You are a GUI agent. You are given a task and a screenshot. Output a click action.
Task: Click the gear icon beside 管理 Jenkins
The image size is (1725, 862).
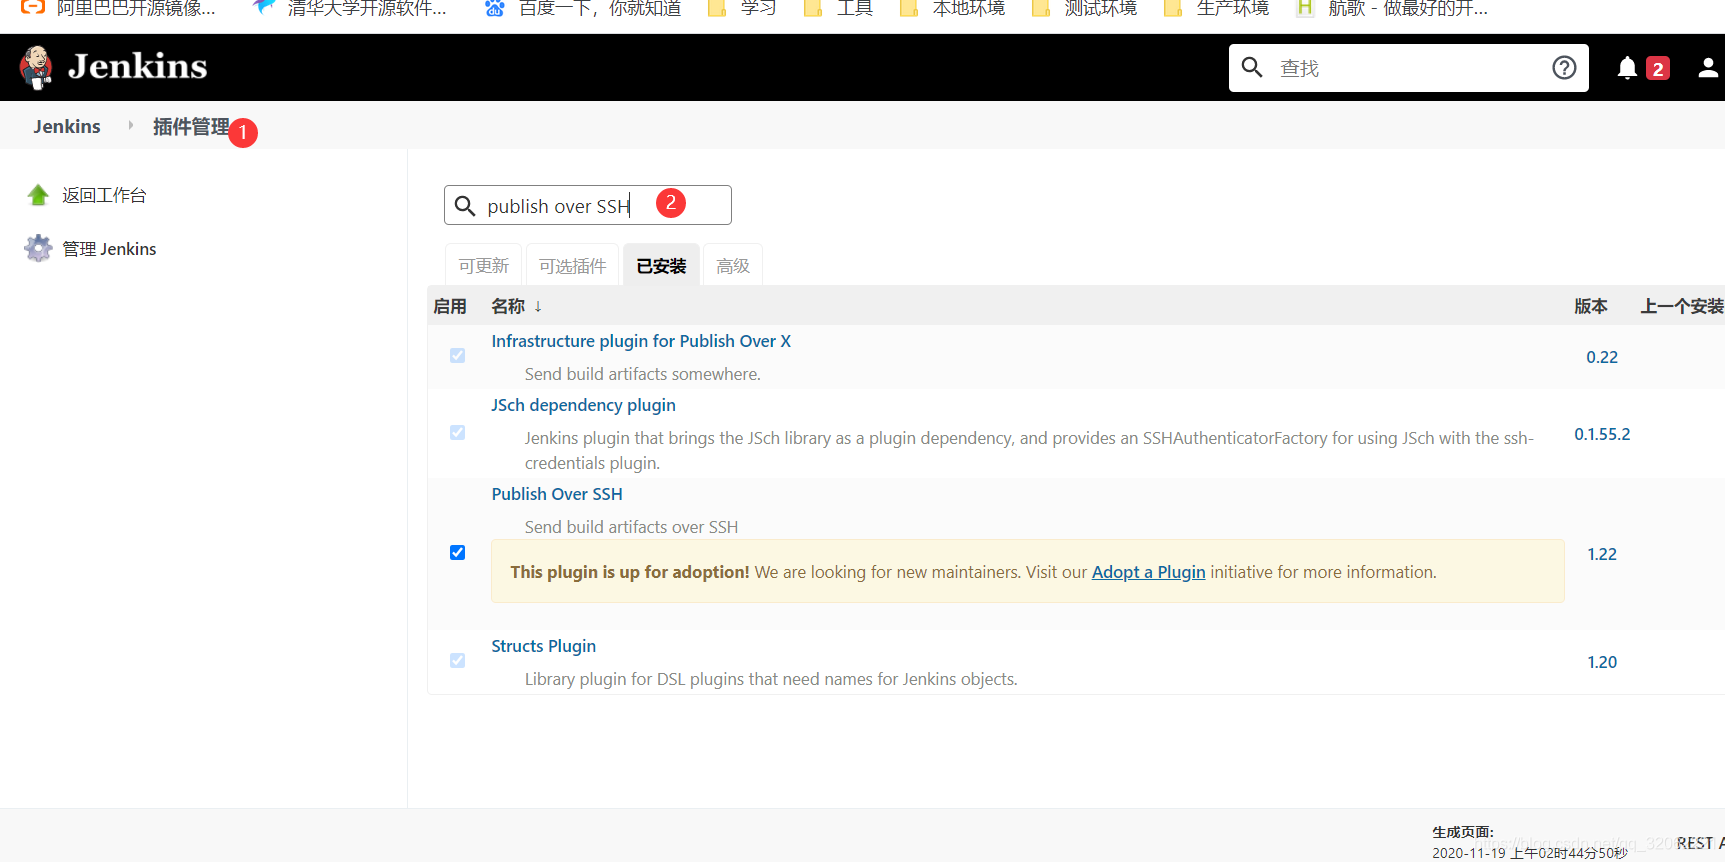click(38, 248)
